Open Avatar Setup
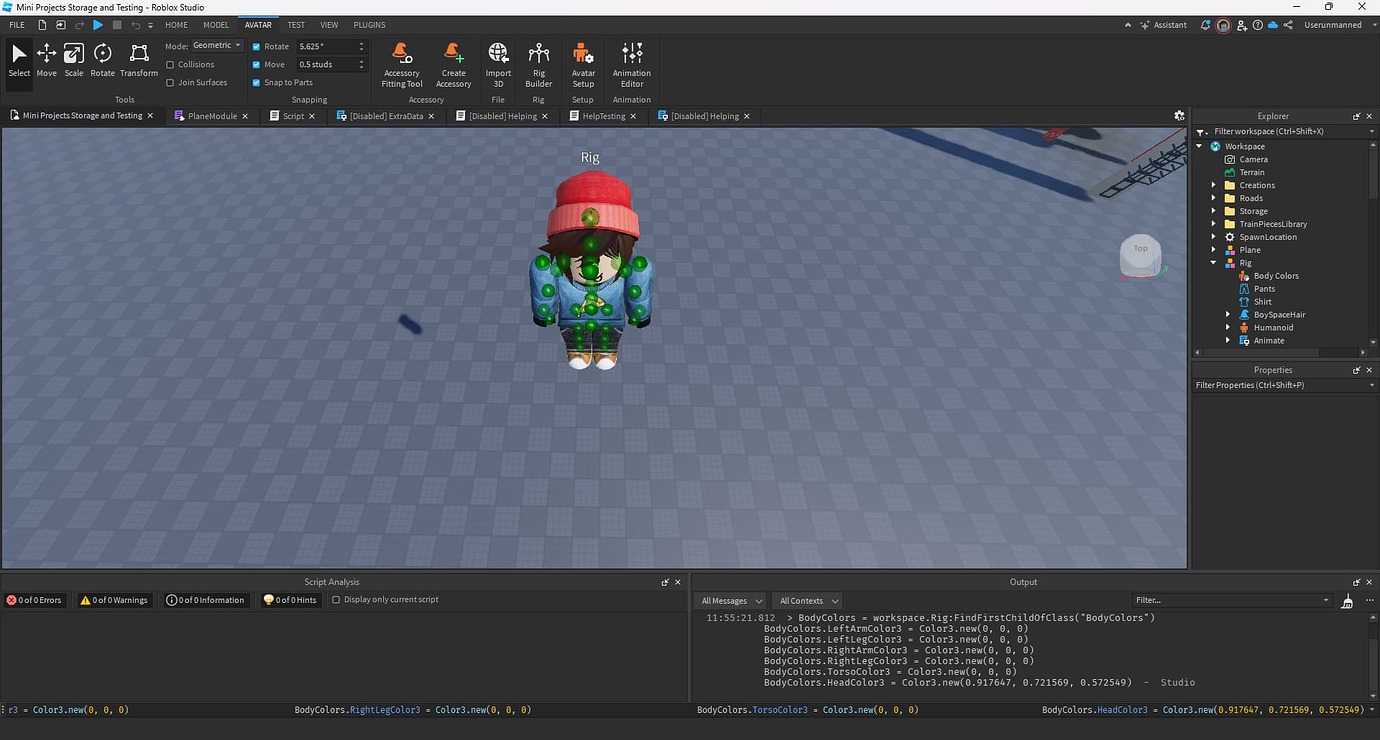 583,65
